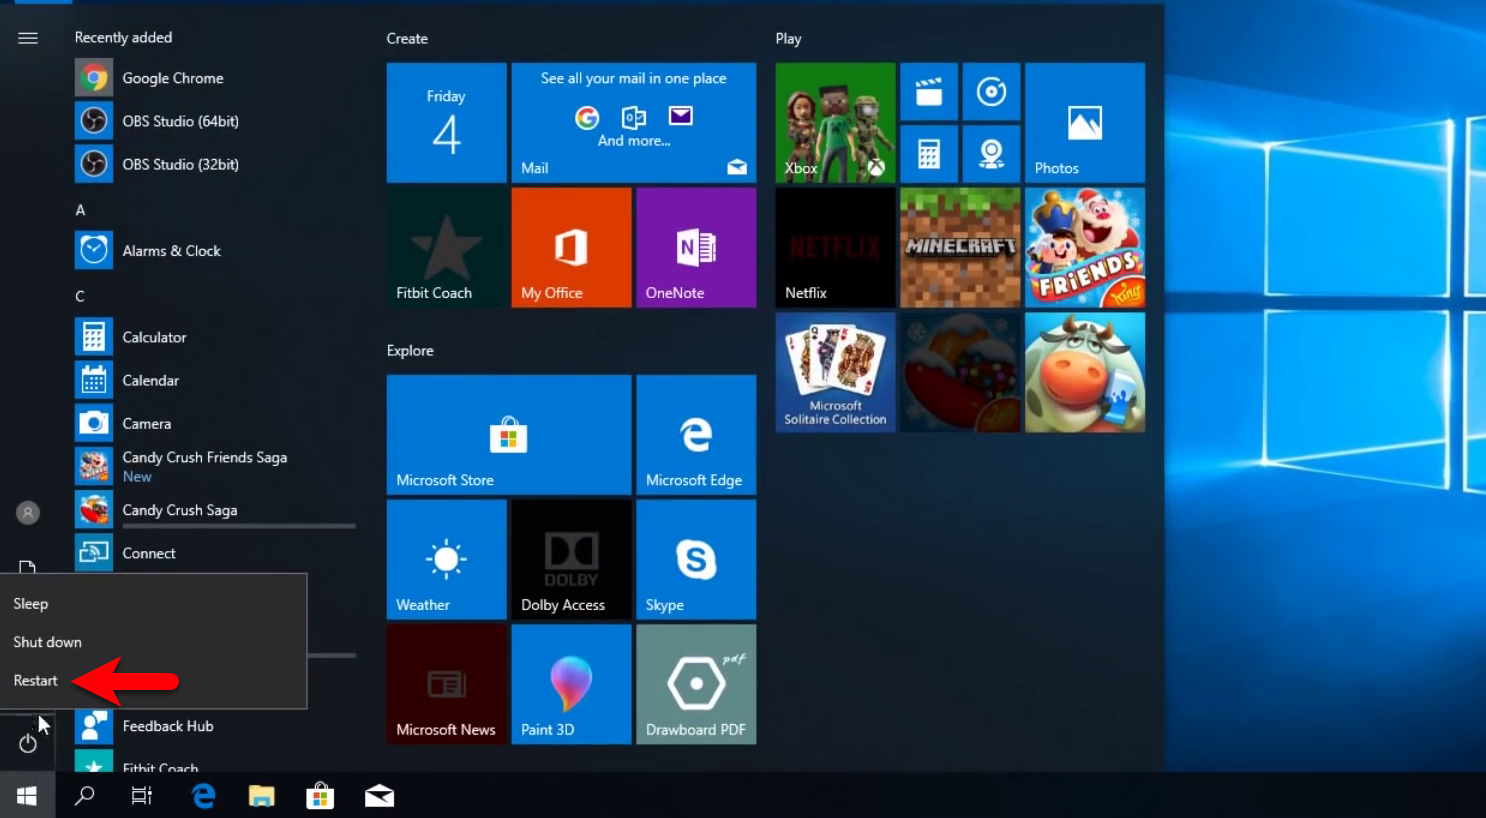1486x818 pixels.
Task: Choose Shut down from power menu
Action: click(153, 642)
